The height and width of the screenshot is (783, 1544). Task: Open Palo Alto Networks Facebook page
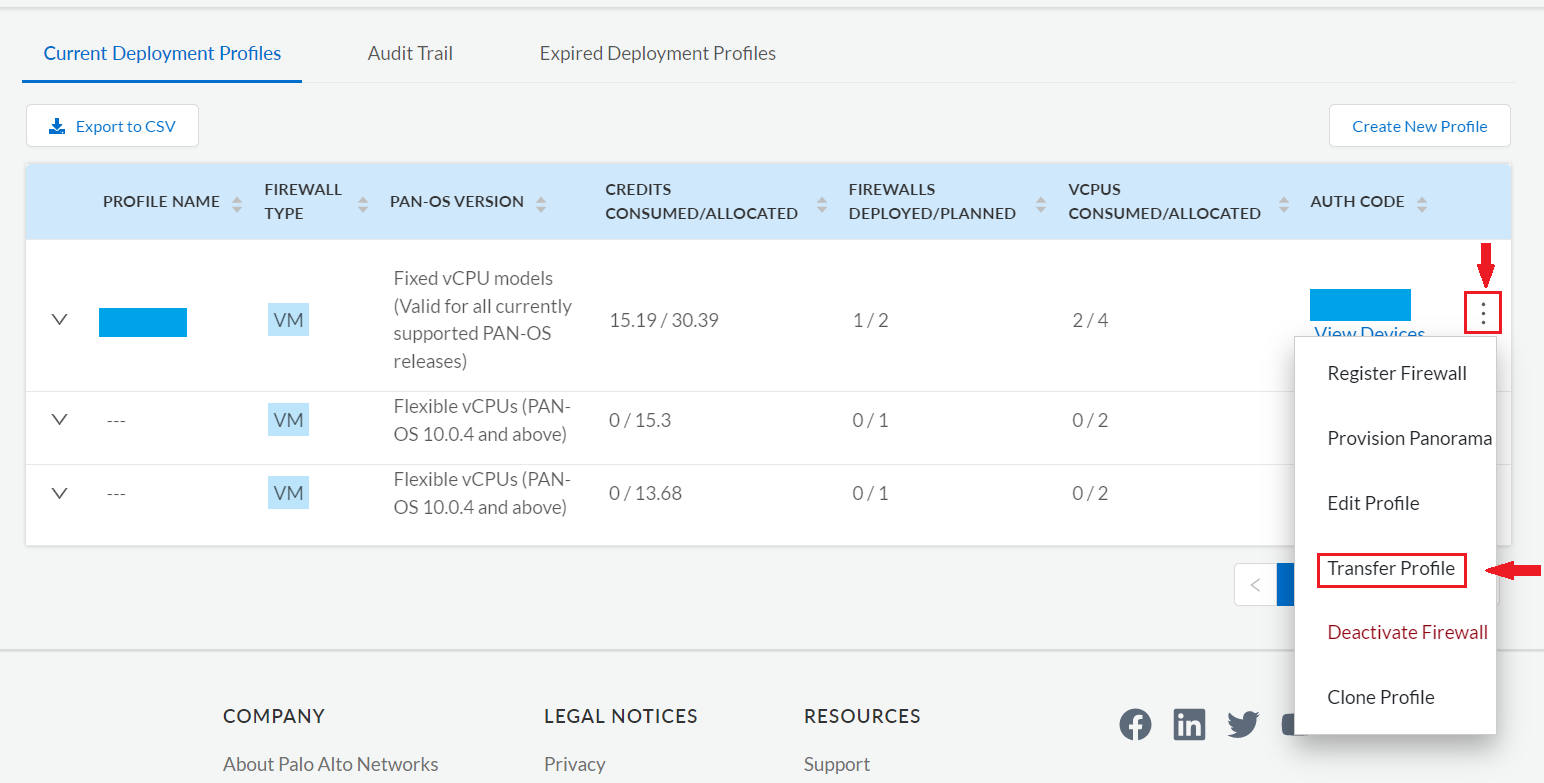click(x=1135, y=724)
